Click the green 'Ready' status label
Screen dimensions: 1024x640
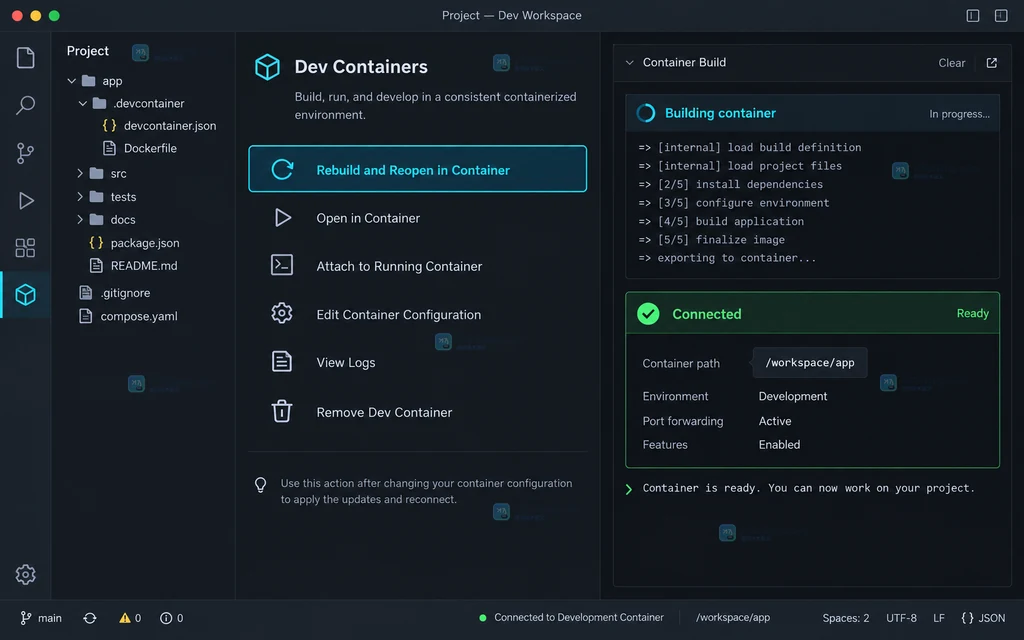[x=972, y=313]
